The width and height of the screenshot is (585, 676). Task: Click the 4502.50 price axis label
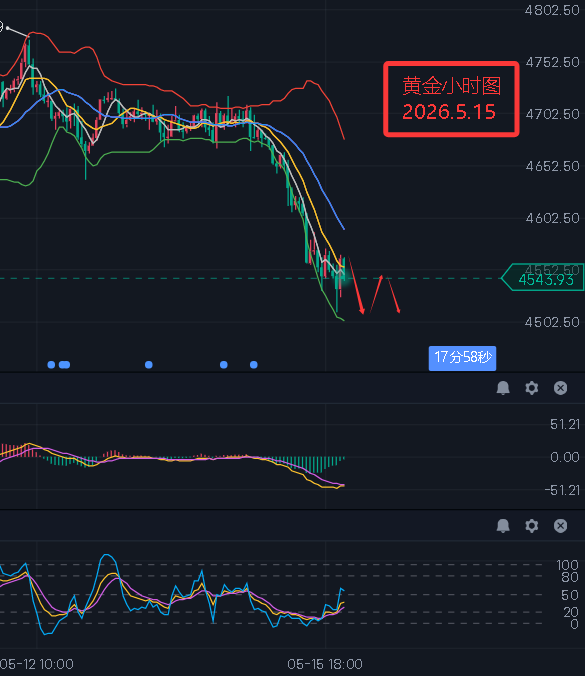pyautogui.click(x=552, y=322)
